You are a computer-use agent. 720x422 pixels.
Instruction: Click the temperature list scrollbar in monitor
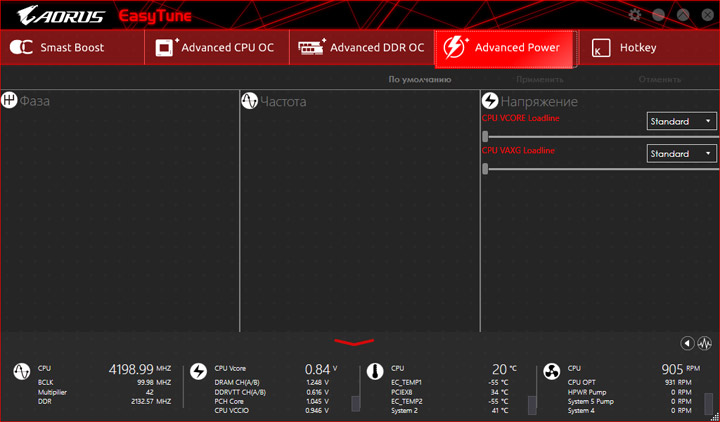coord(532,404)
